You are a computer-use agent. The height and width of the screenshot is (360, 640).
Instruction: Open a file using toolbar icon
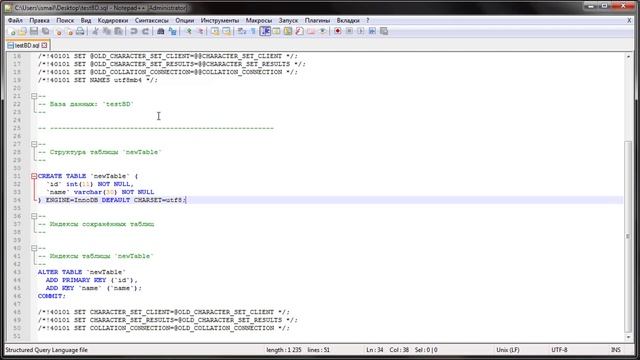pos(23,31)
